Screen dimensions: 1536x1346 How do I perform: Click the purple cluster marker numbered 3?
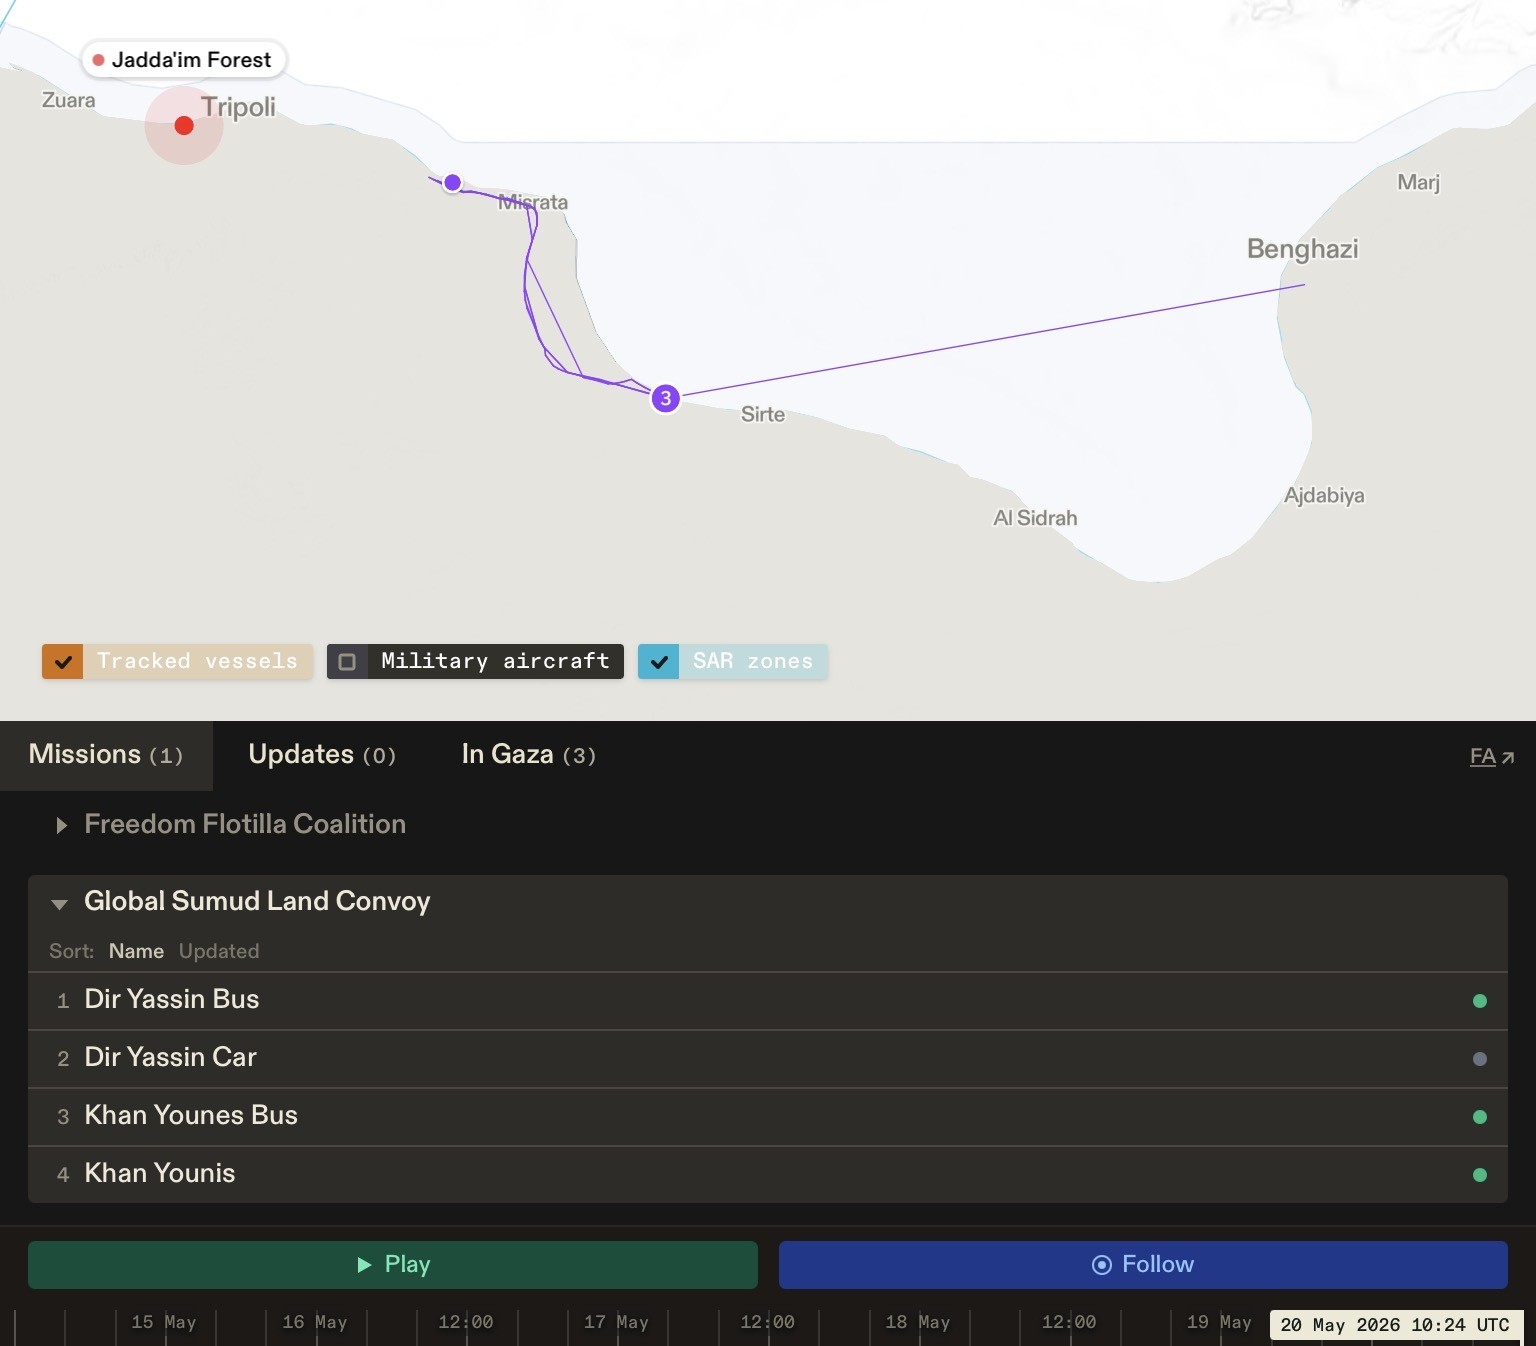point(666,398)
